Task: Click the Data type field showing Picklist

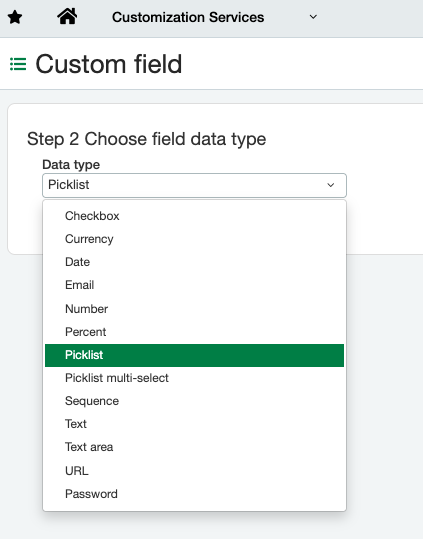Action: point(194,185)
